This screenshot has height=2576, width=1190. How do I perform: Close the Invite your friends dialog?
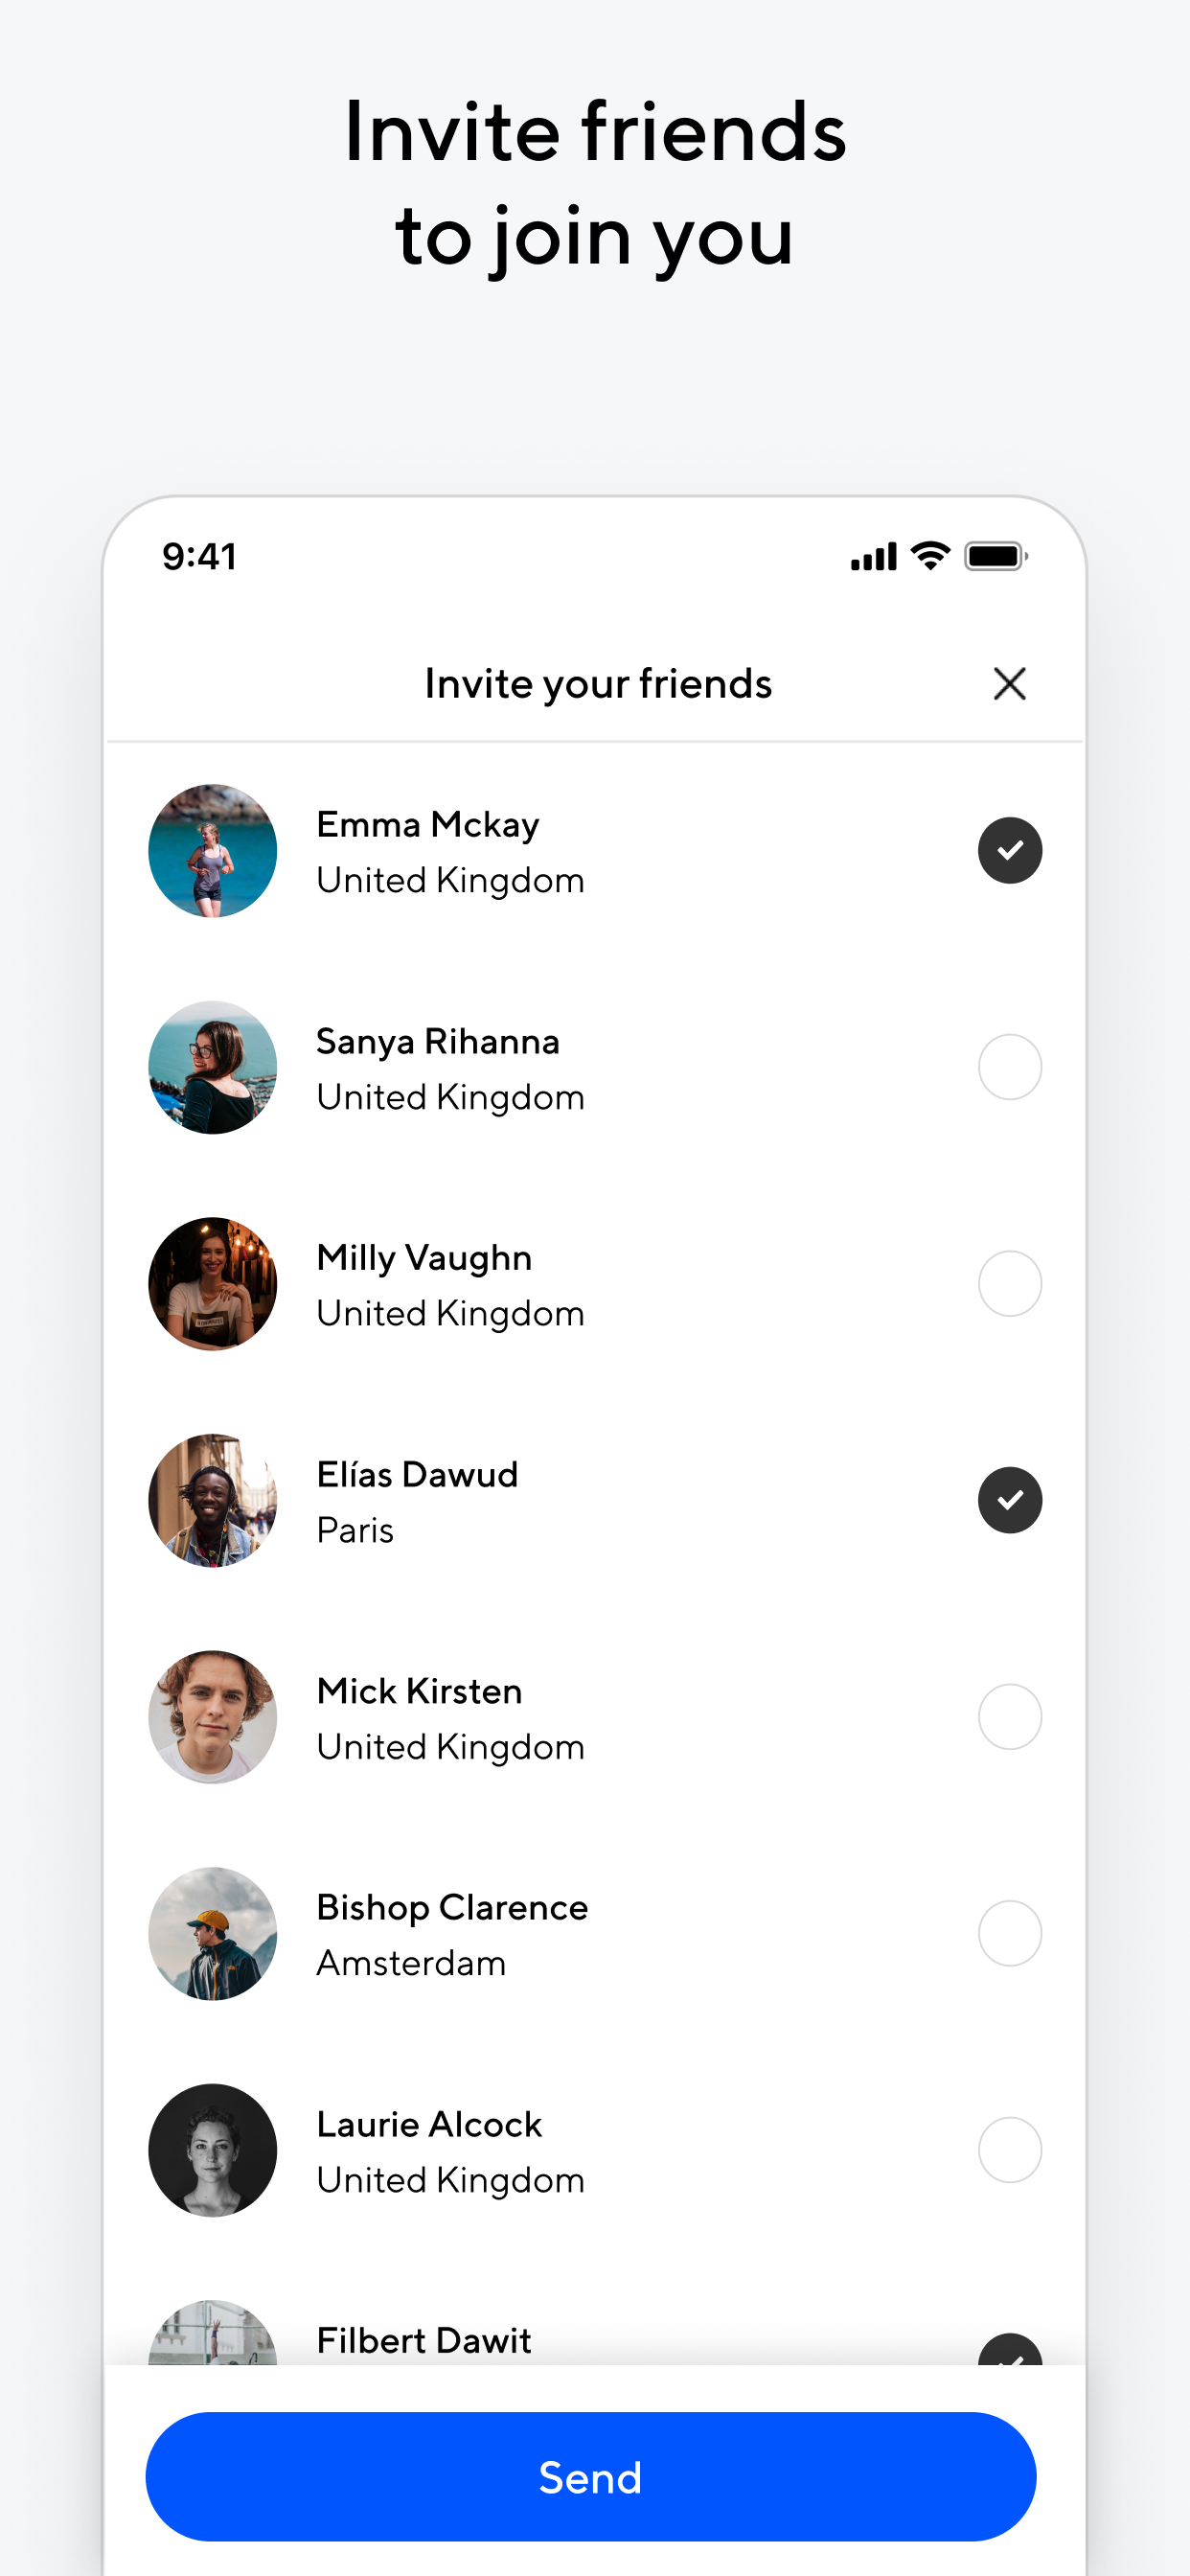point(1009,684)
